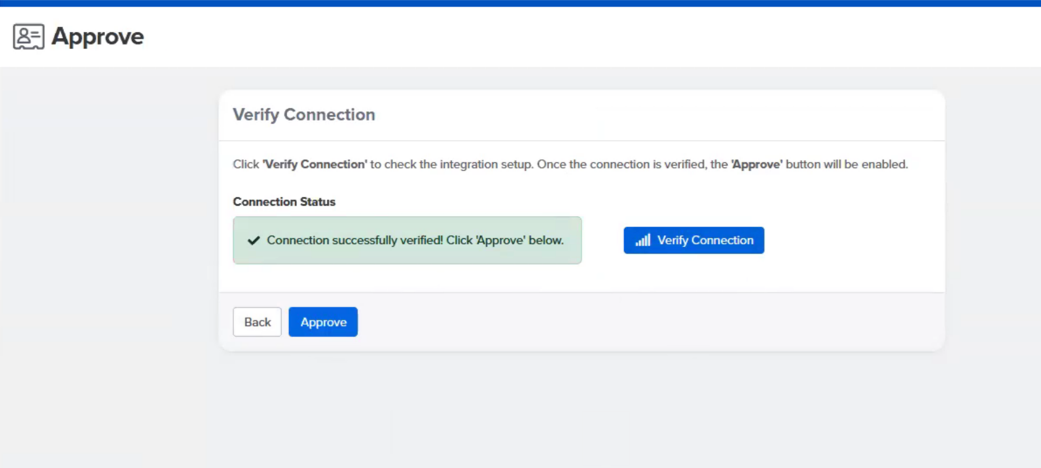Click the Verify Connection button label

pos(705,240)
